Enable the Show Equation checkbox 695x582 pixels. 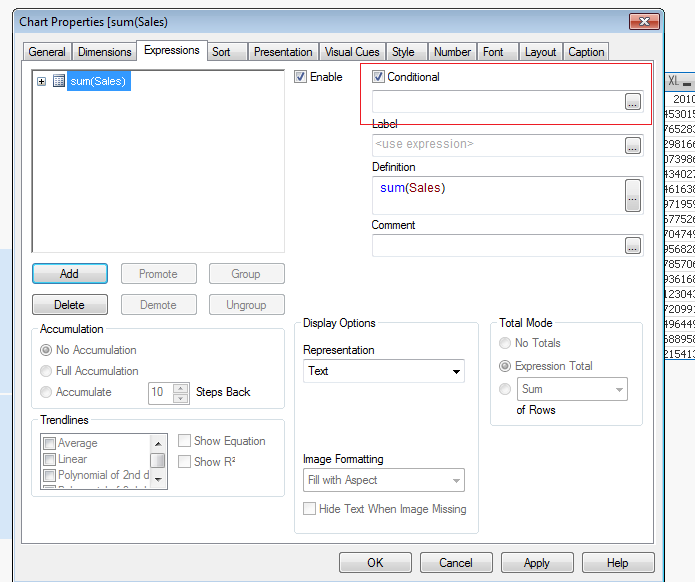pyautogui.click(x=184, y=441)
